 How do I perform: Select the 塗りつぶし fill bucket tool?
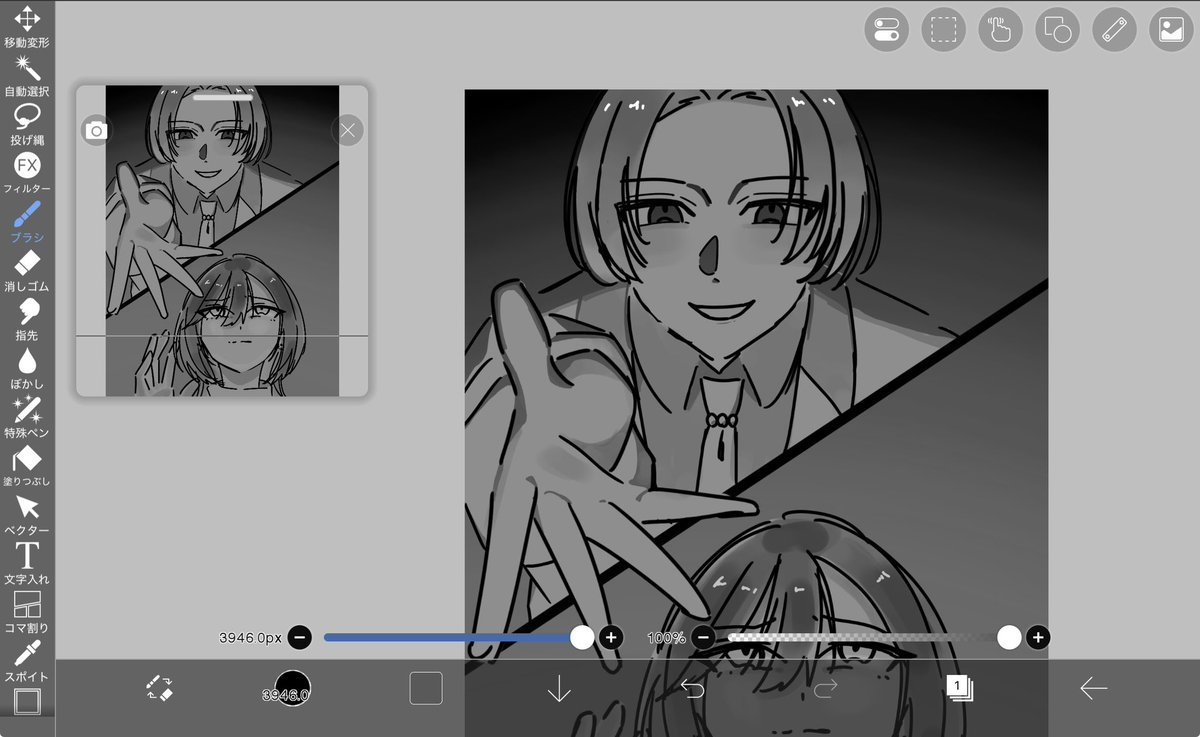click(27, 466)
